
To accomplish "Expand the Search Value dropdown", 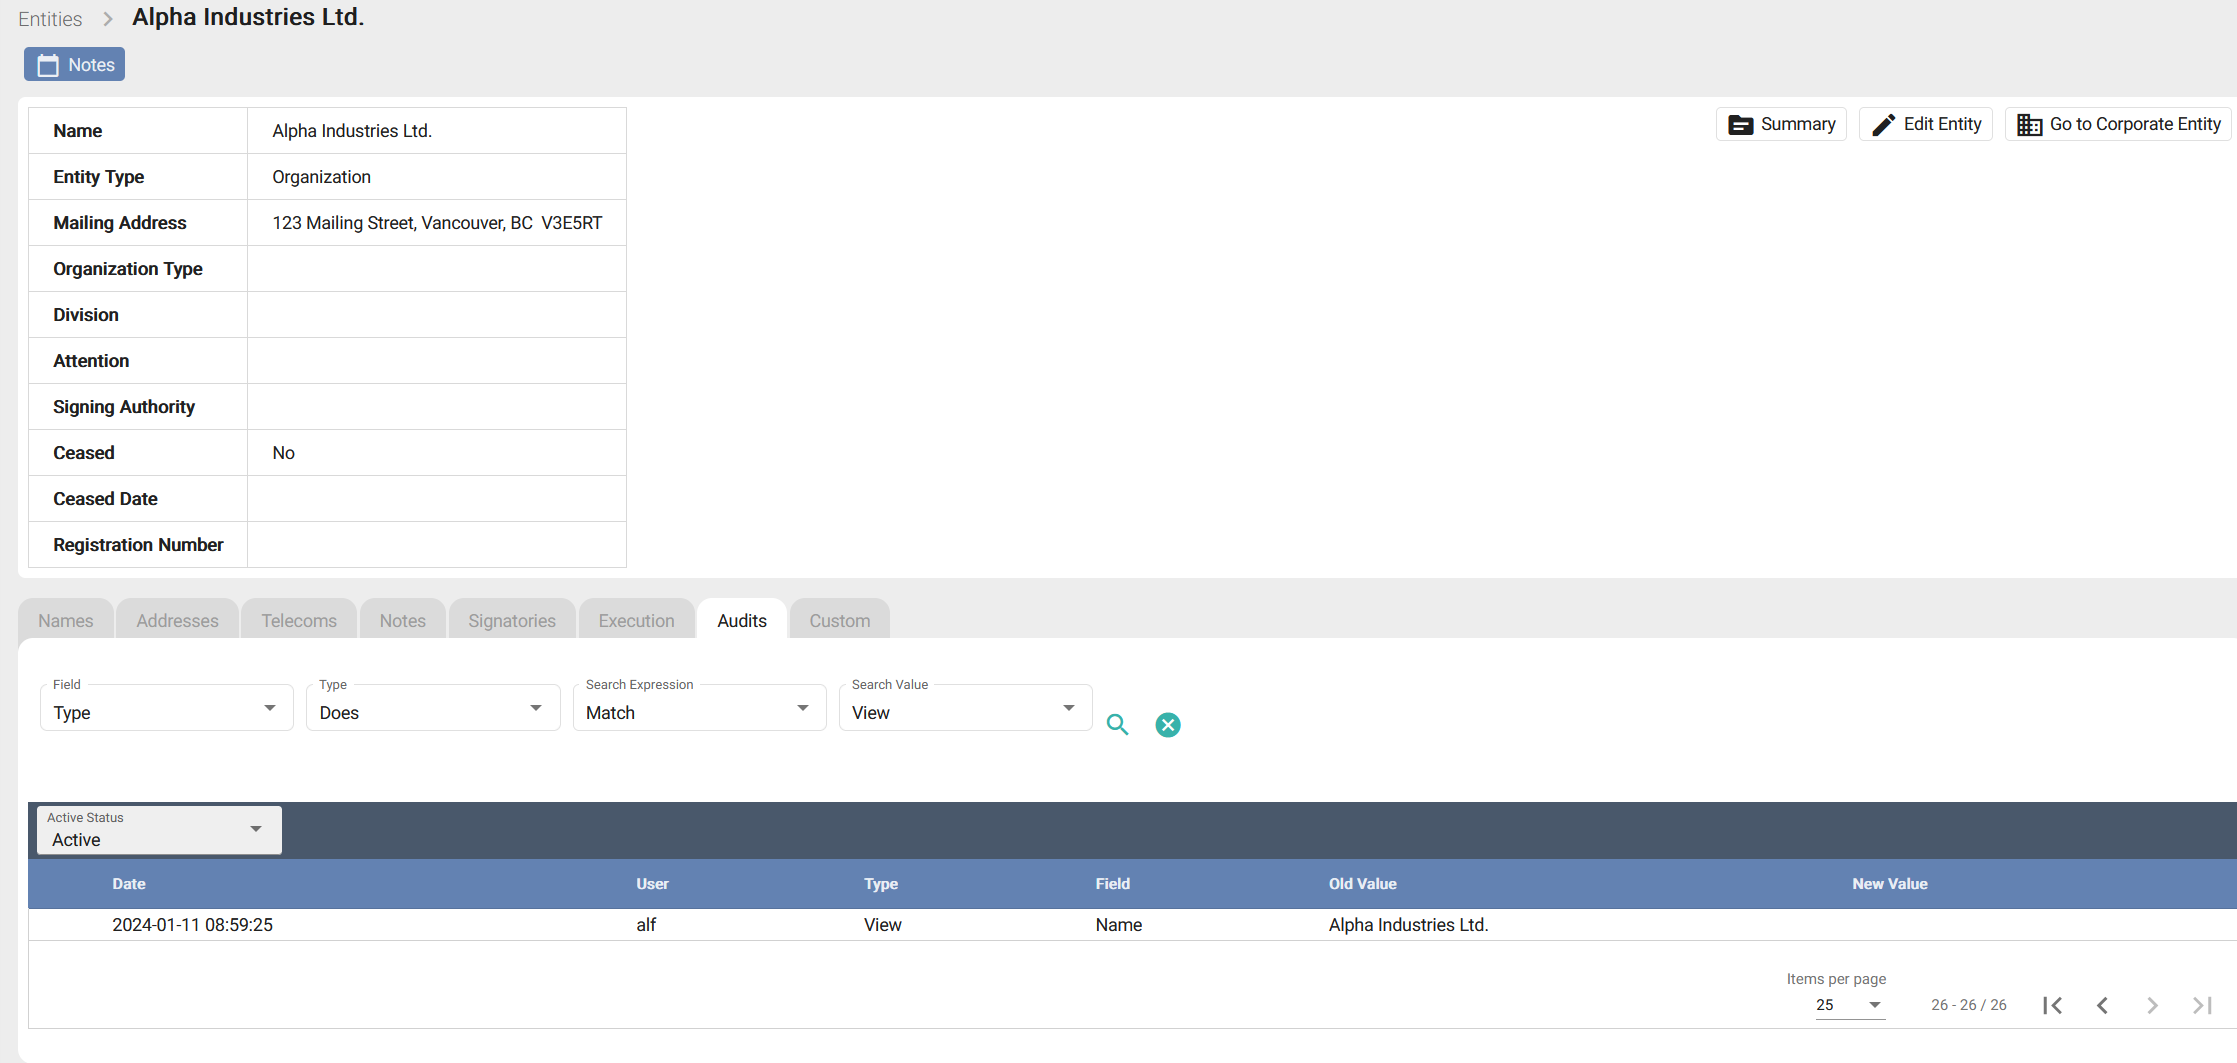I will tap(965, 712).
